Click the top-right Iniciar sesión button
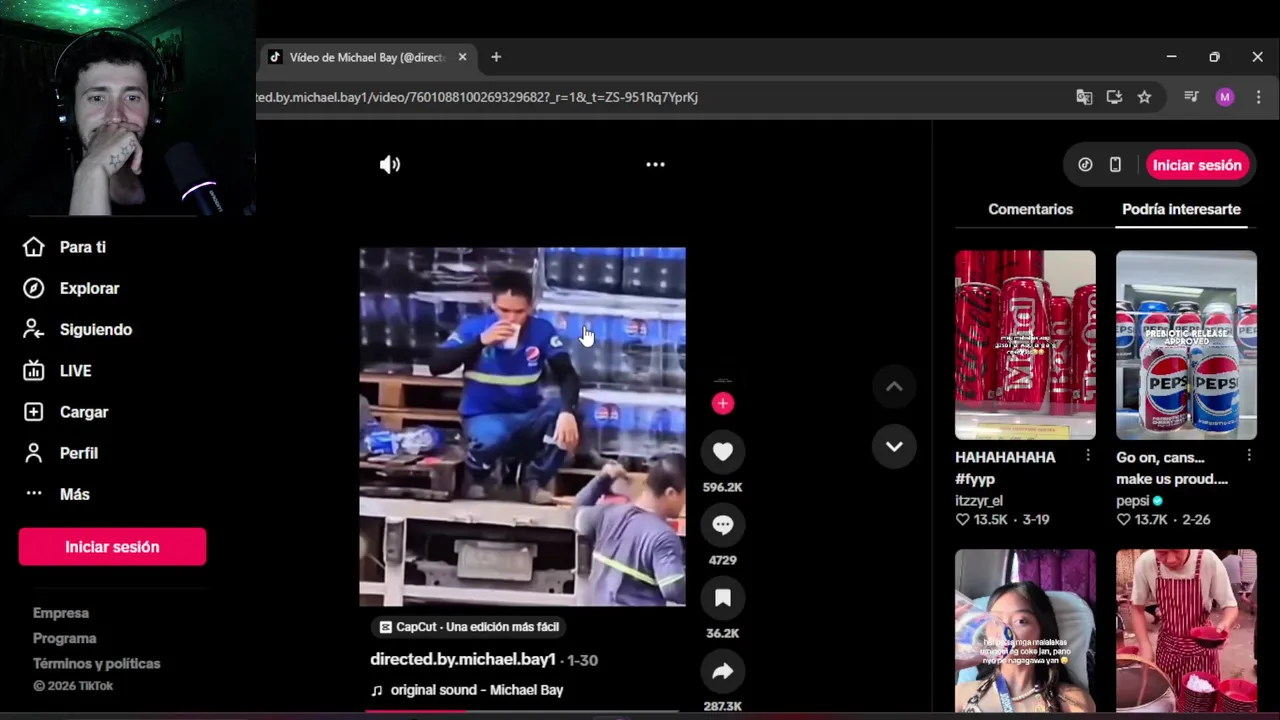 click(1197, 165)
